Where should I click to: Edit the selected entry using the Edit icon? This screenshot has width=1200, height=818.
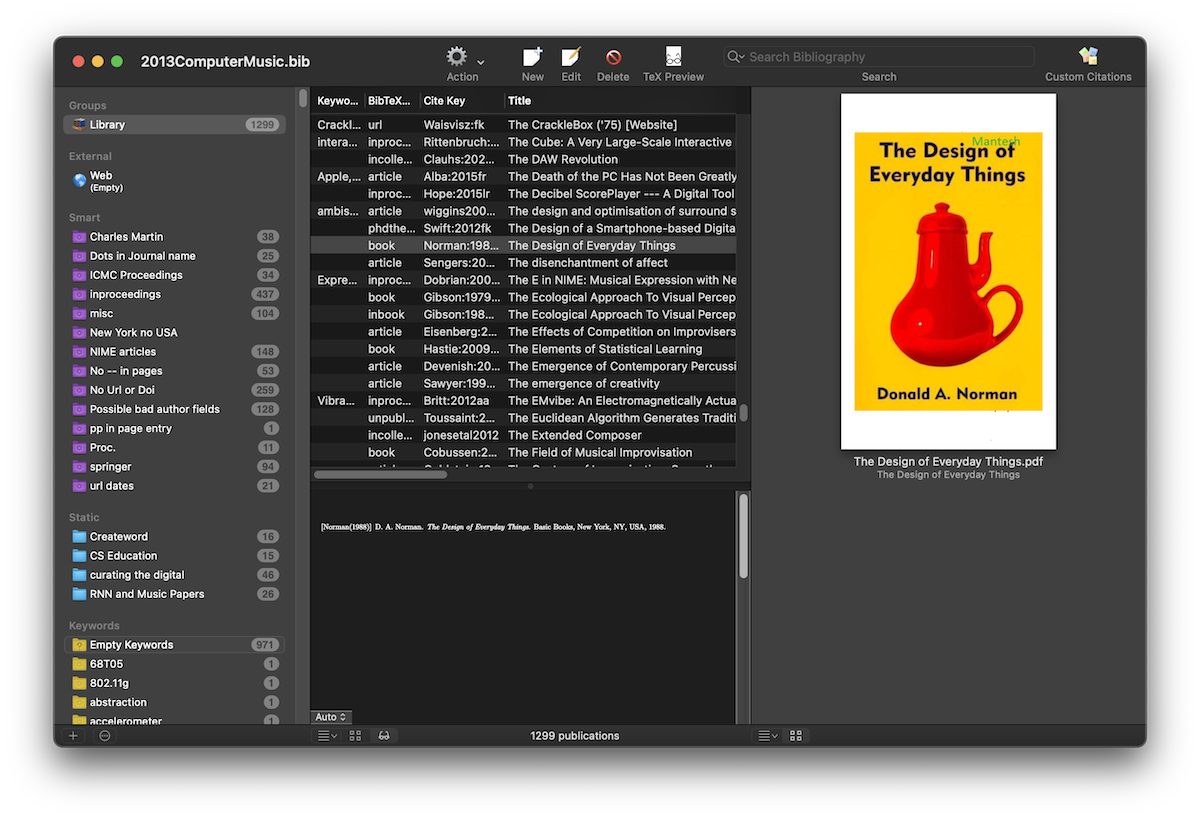click(x=571, y=58)
